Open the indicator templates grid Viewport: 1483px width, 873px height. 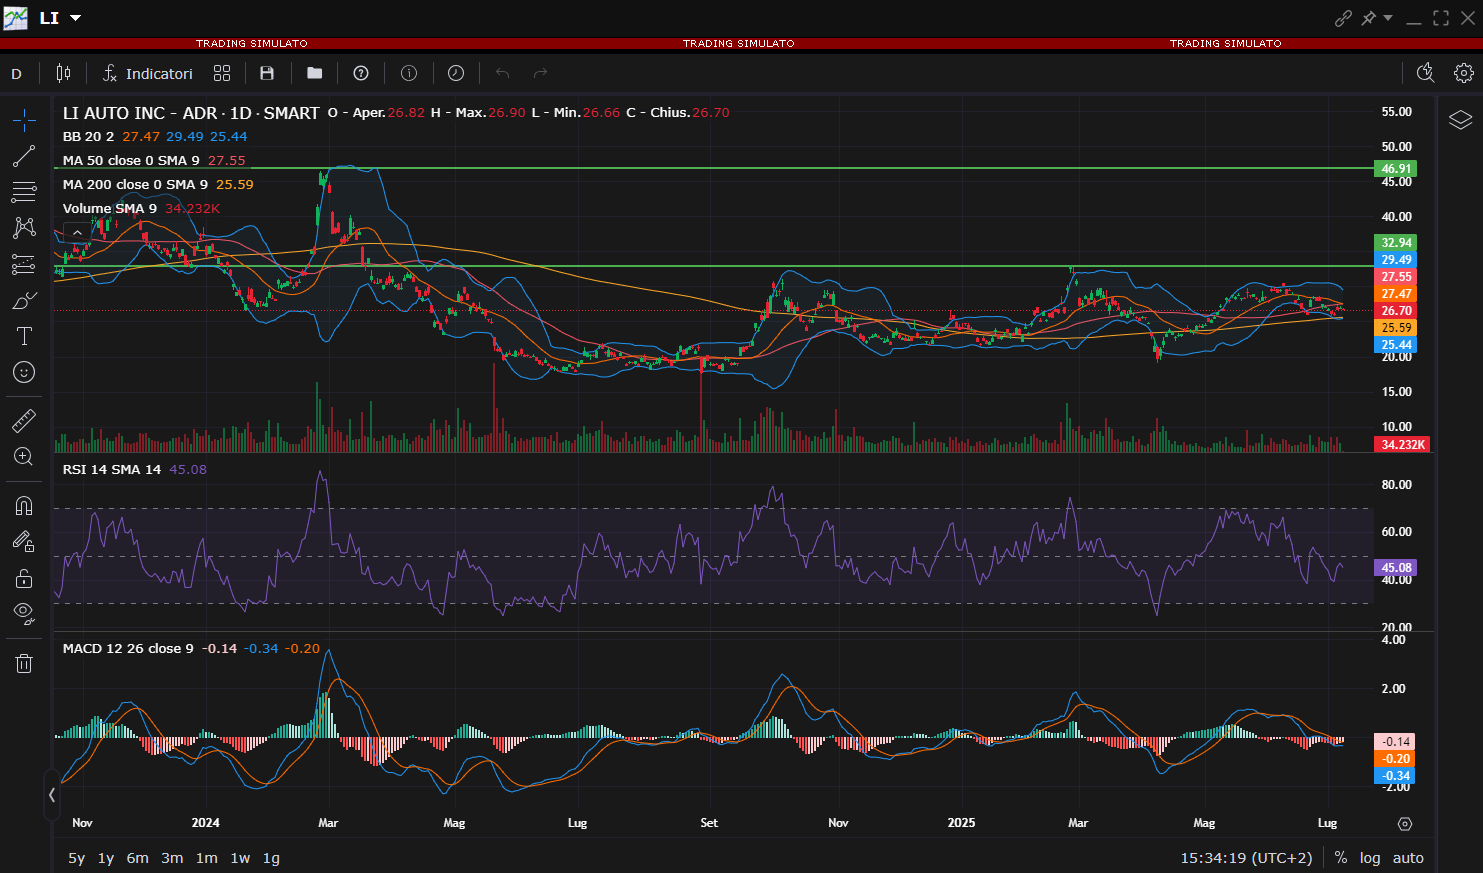222,73
